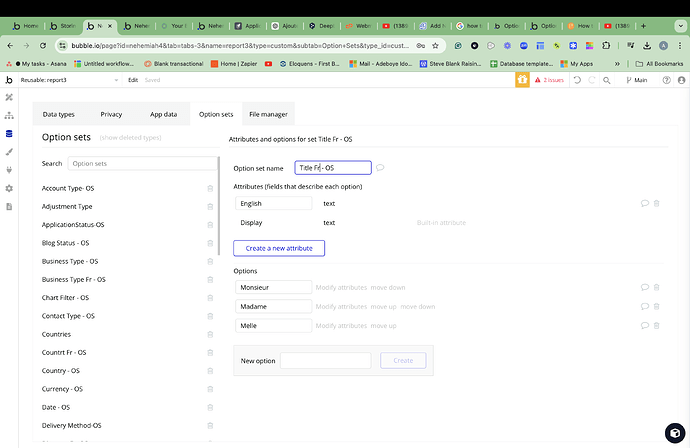This screenshot has width=690, height=448.
Task: Delete the English attribute with its trash icon
Action: coord(657,203)
